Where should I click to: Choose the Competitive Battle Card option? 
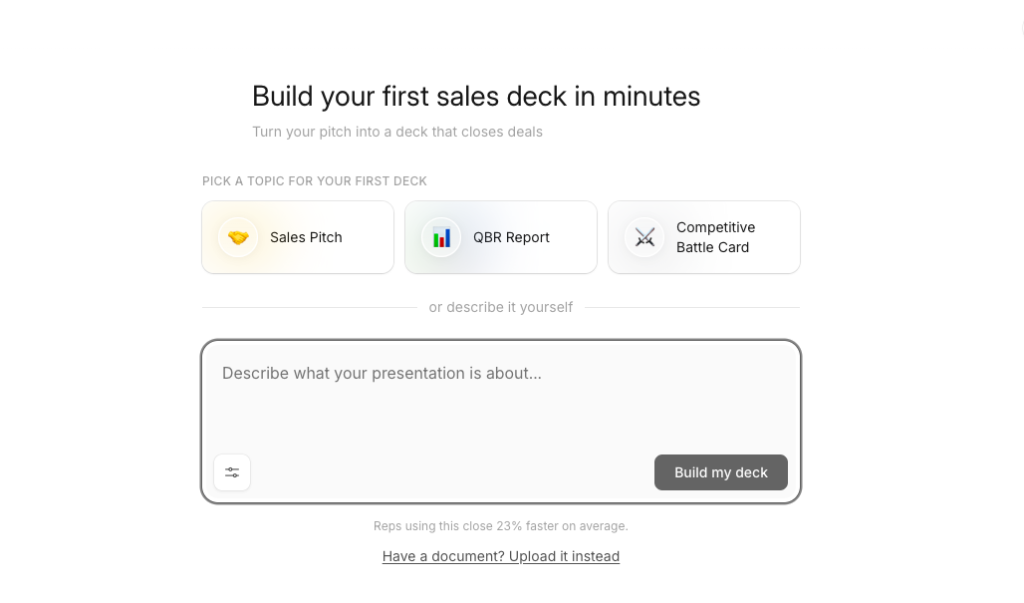pos(704,237)
